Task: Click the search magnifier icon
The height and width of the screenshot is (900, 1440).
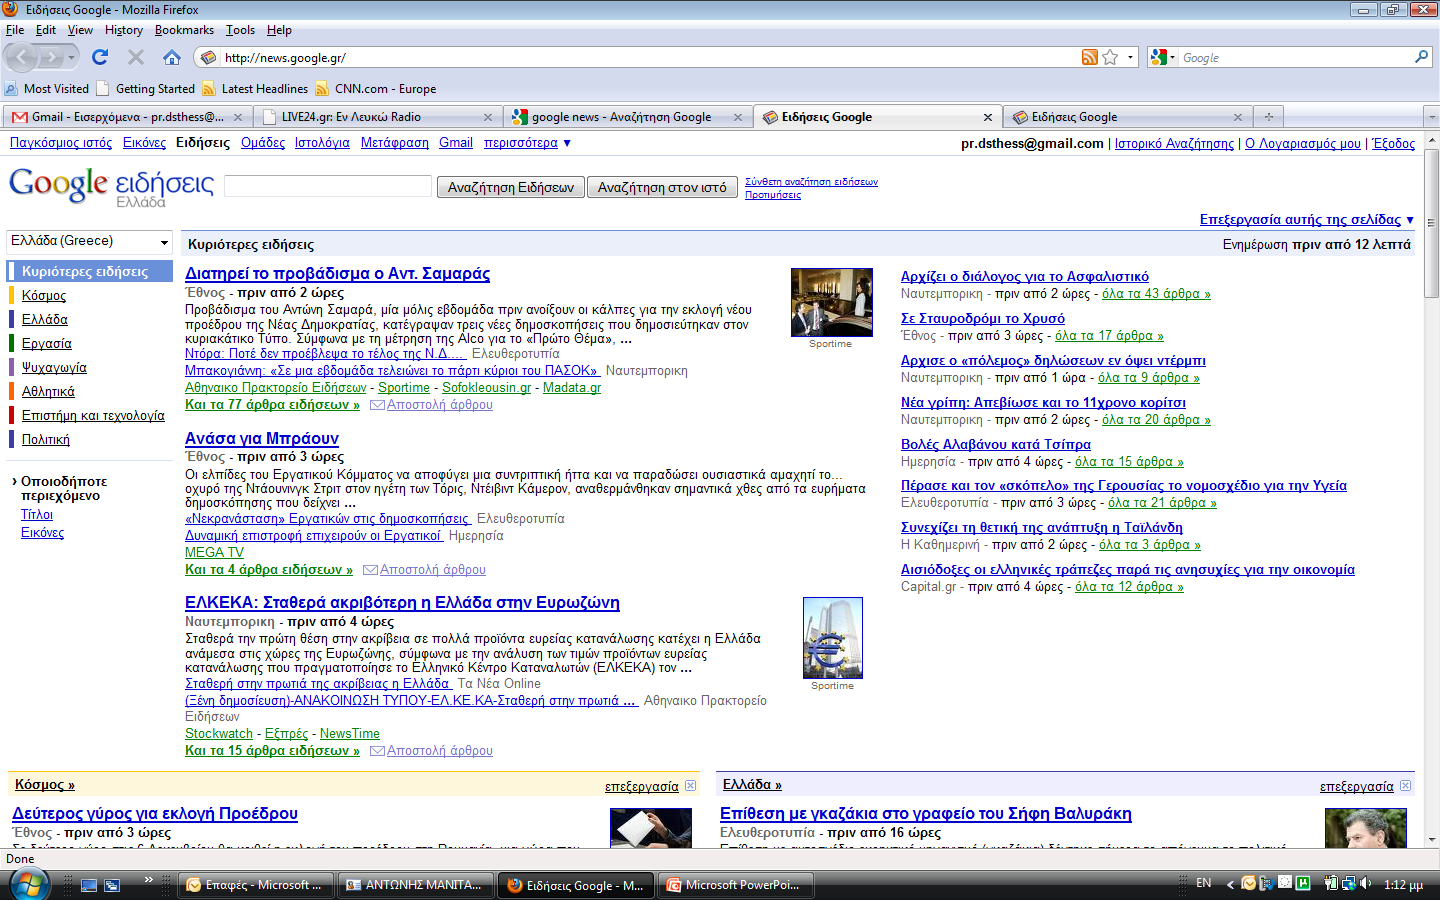Action: tap(1421, 57)
